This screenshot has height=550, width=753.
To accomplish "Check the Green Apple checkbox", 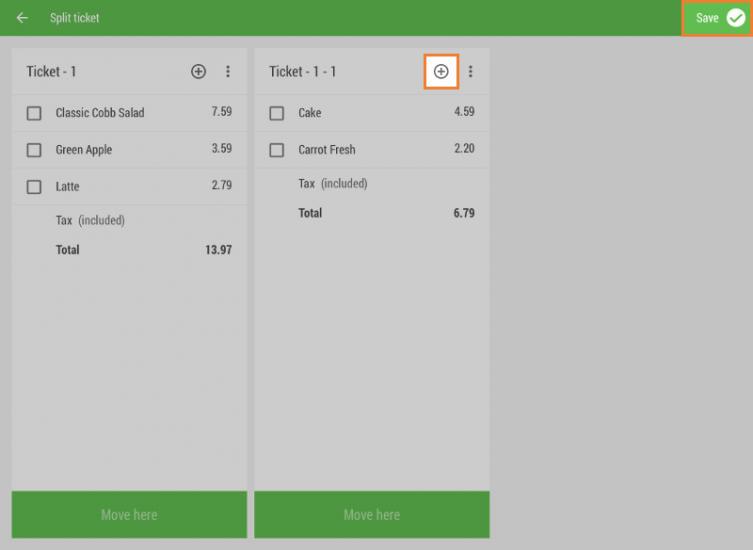I will [x=34, y=150].
